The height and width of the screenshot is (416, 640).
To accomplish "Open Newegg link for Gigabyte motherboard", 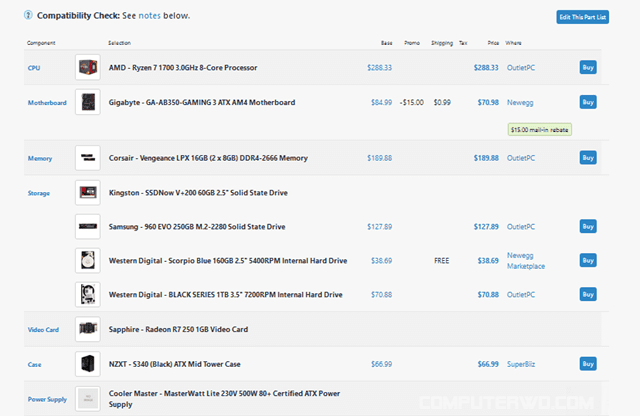I will point(520,102).
